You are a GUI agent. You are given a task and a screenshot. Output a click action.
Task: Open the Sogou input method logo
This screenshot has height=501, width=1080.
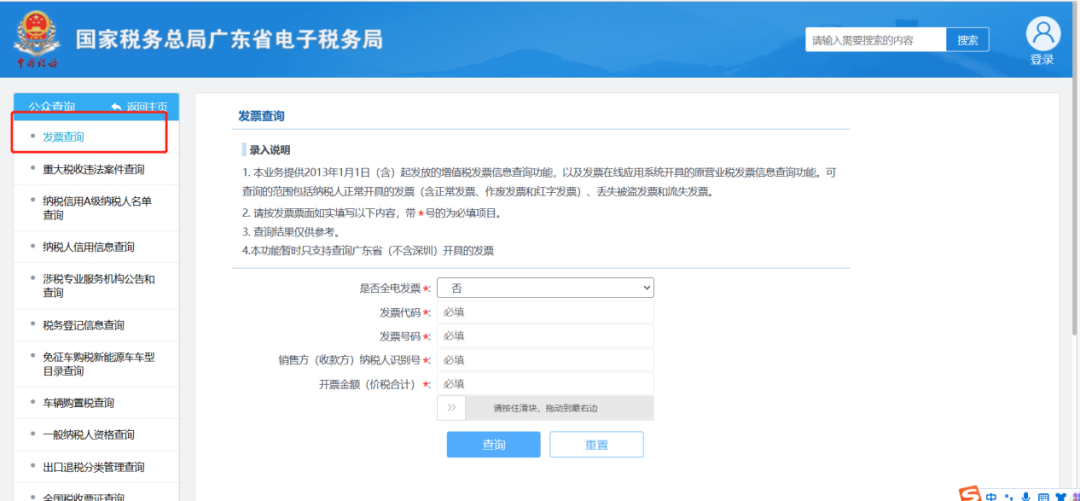pos(971,495)
